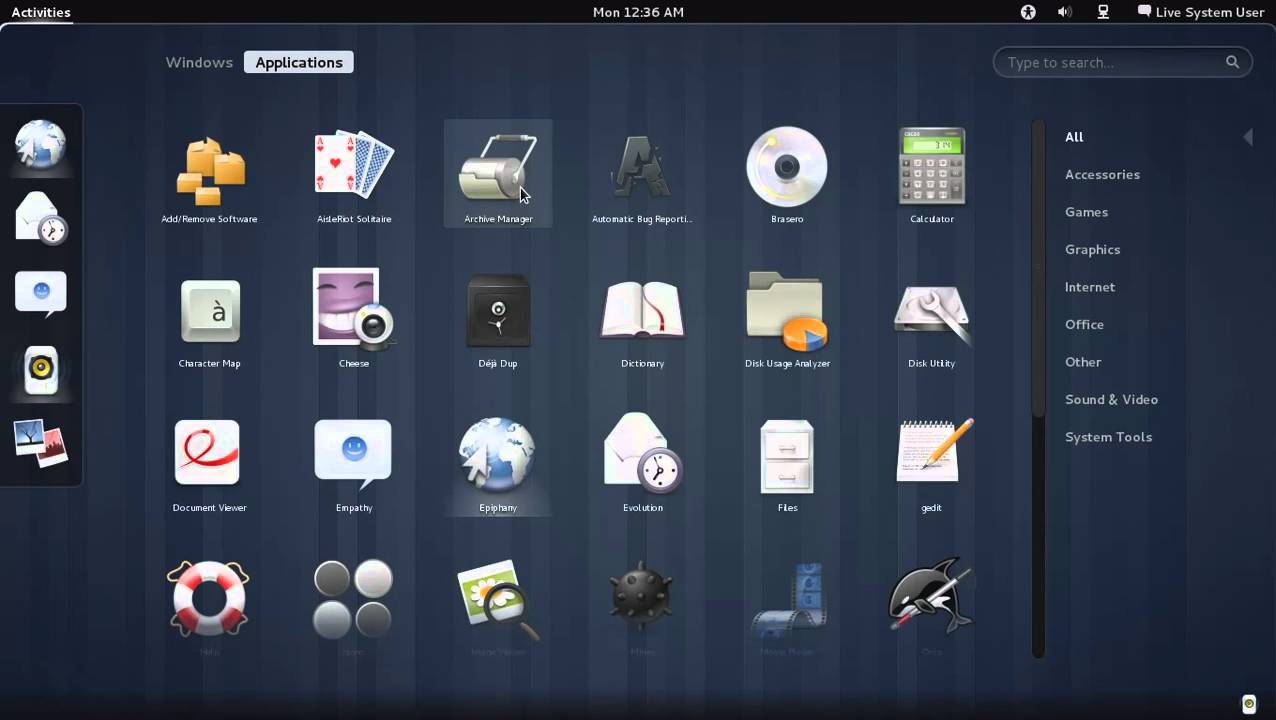Screen dimensions: 1276x720
Task: Open Epiphany browser from the dash
Action: [41, 145]
